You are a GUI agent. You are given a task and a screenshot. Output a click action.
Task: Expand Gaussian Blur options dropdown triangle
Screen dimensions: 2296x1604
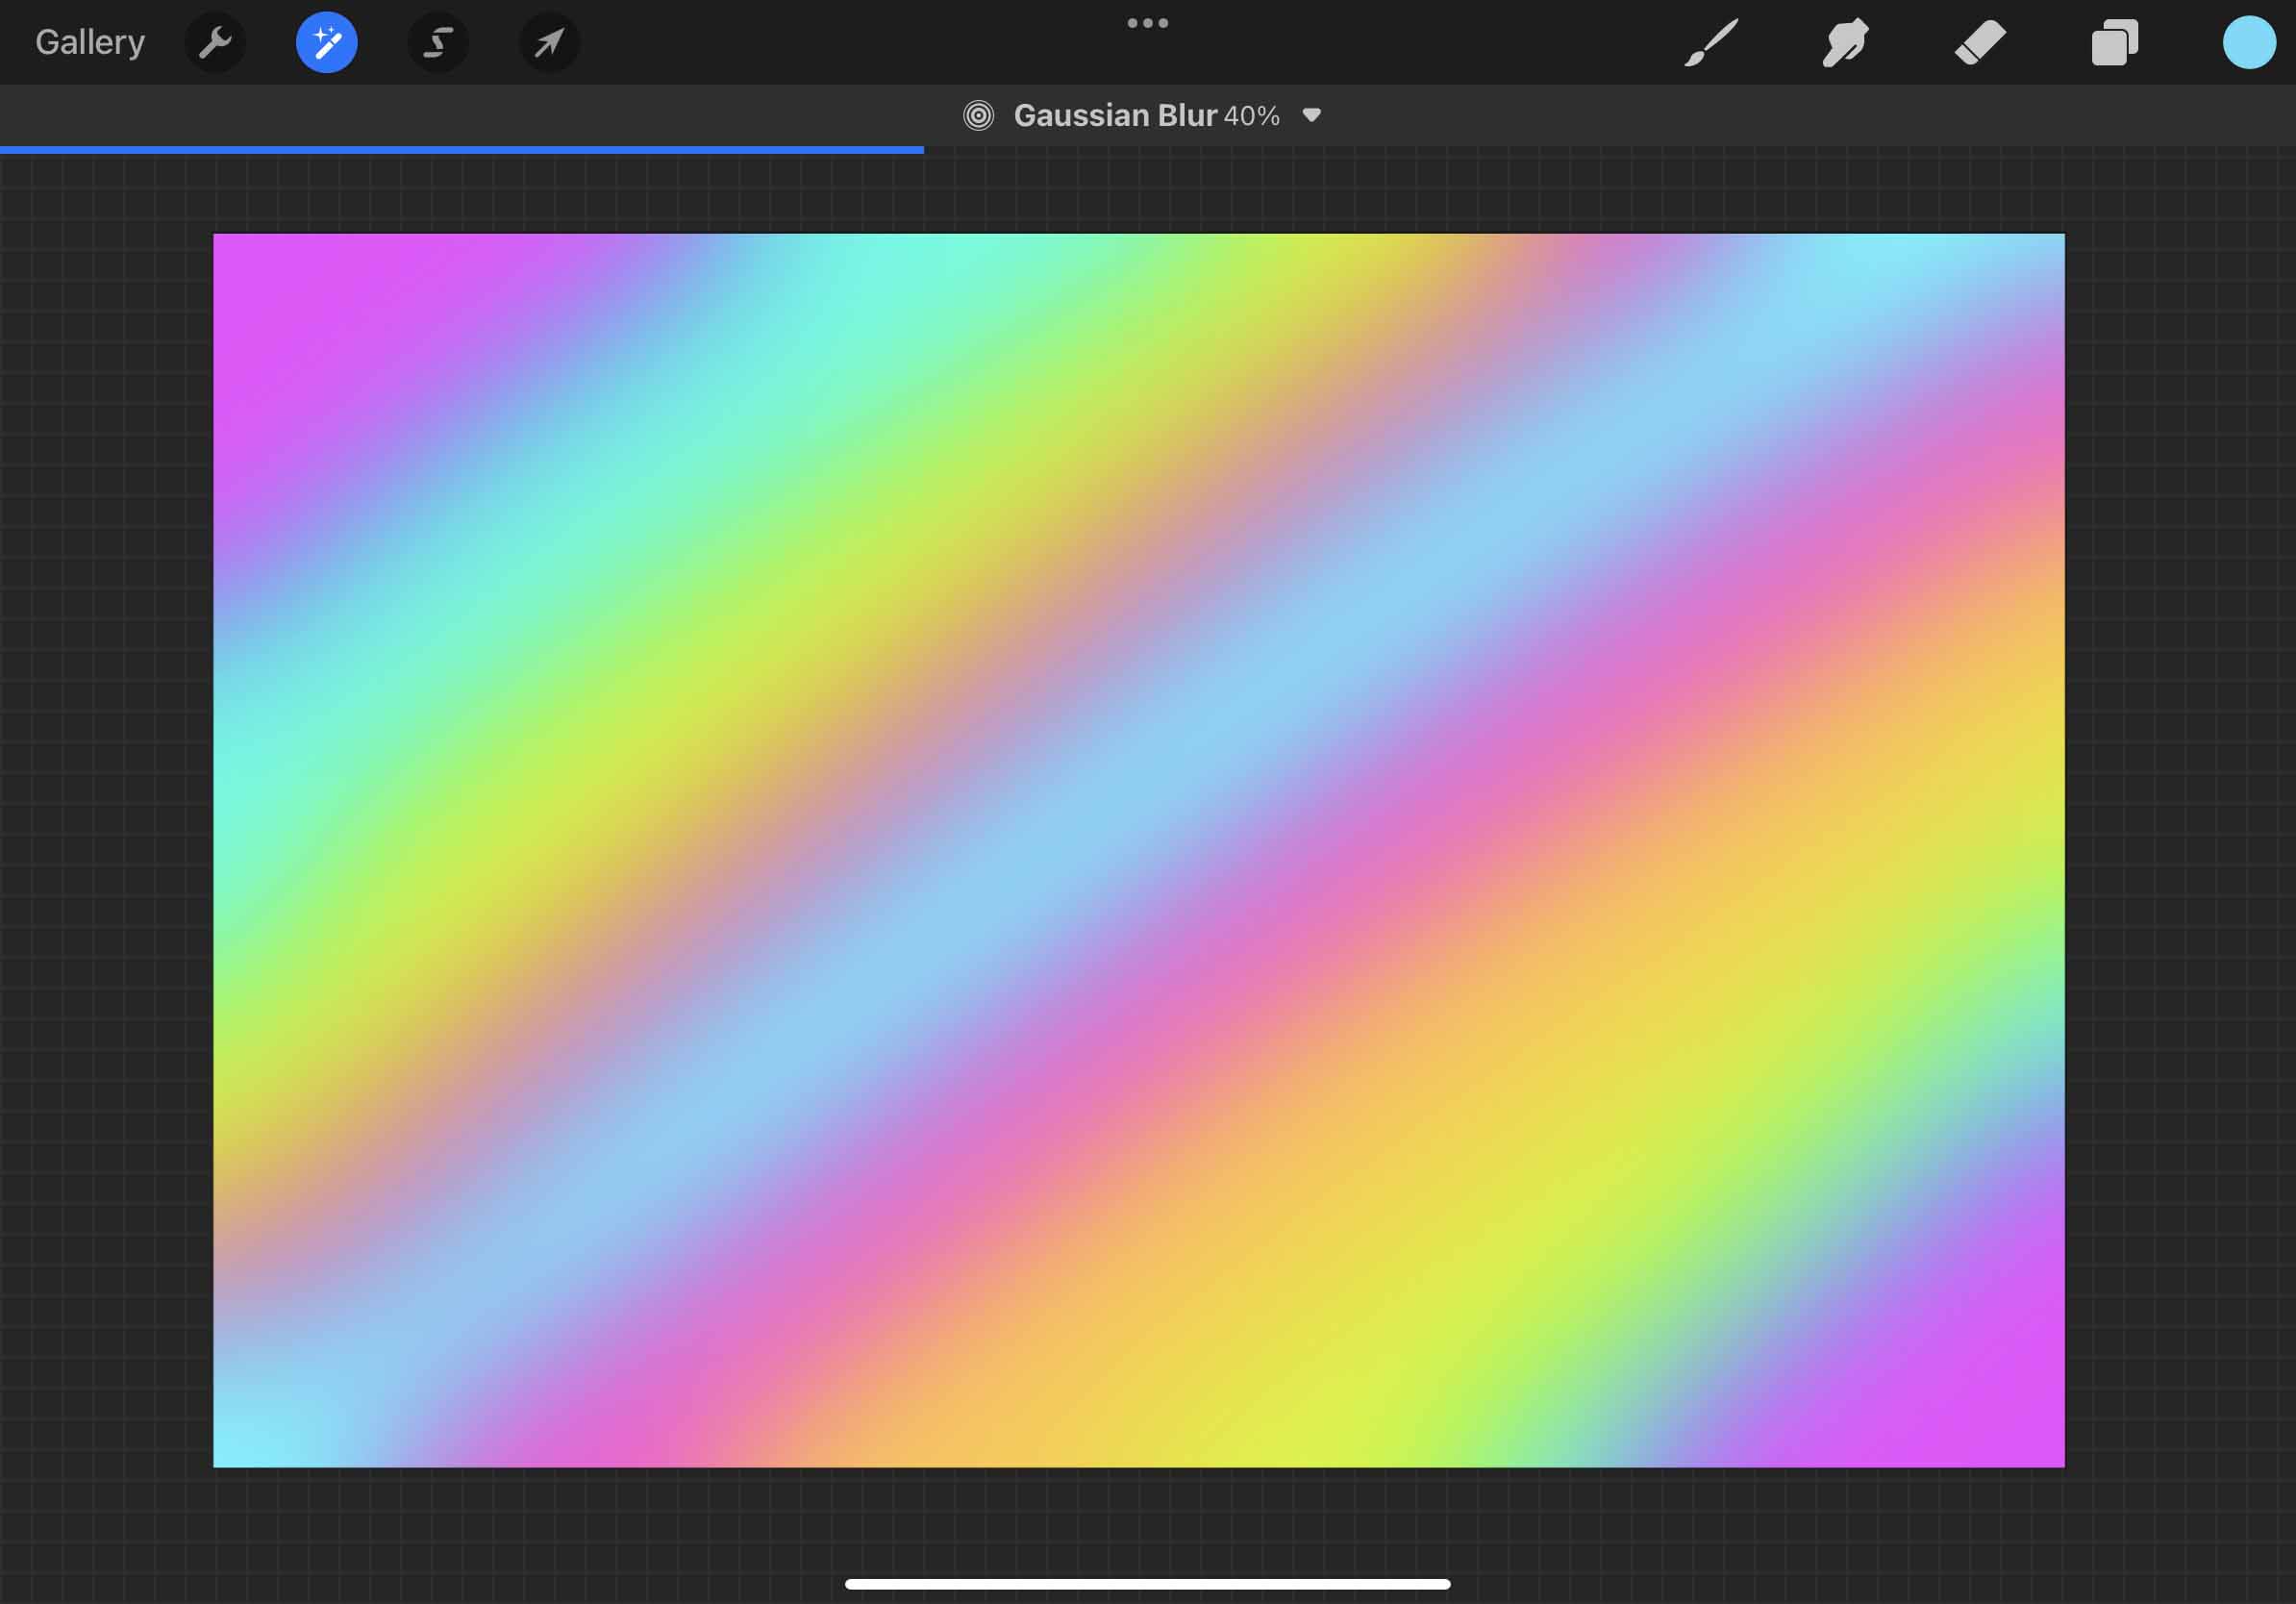(1312, 115)
